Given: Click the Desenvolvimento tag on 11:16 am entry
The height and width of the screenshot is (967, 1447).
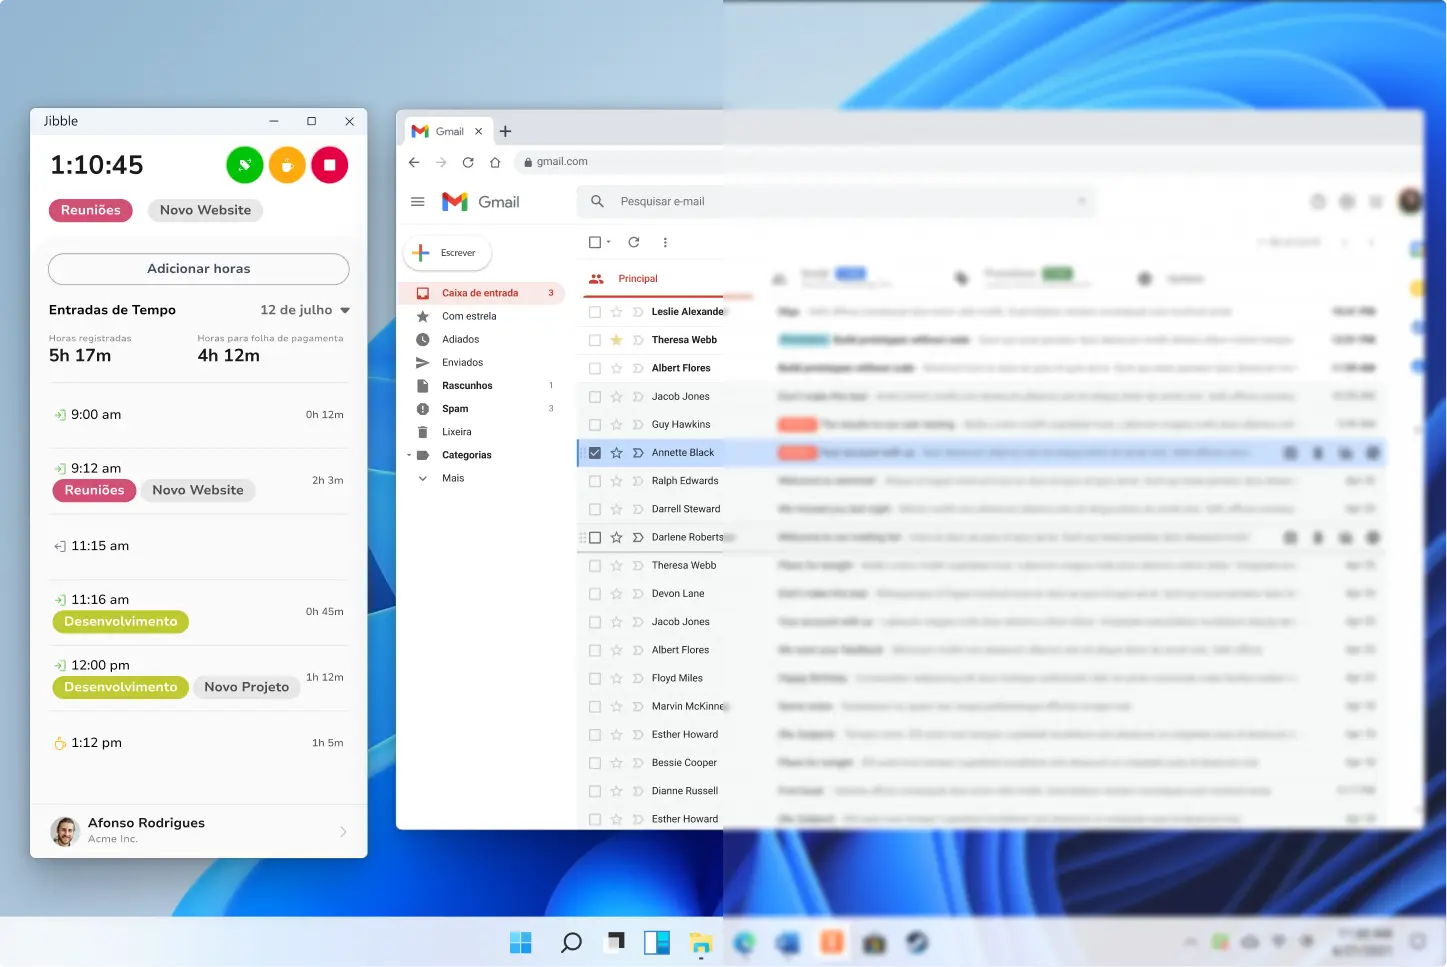Looking at the screenshot, I should pos(121,622).
